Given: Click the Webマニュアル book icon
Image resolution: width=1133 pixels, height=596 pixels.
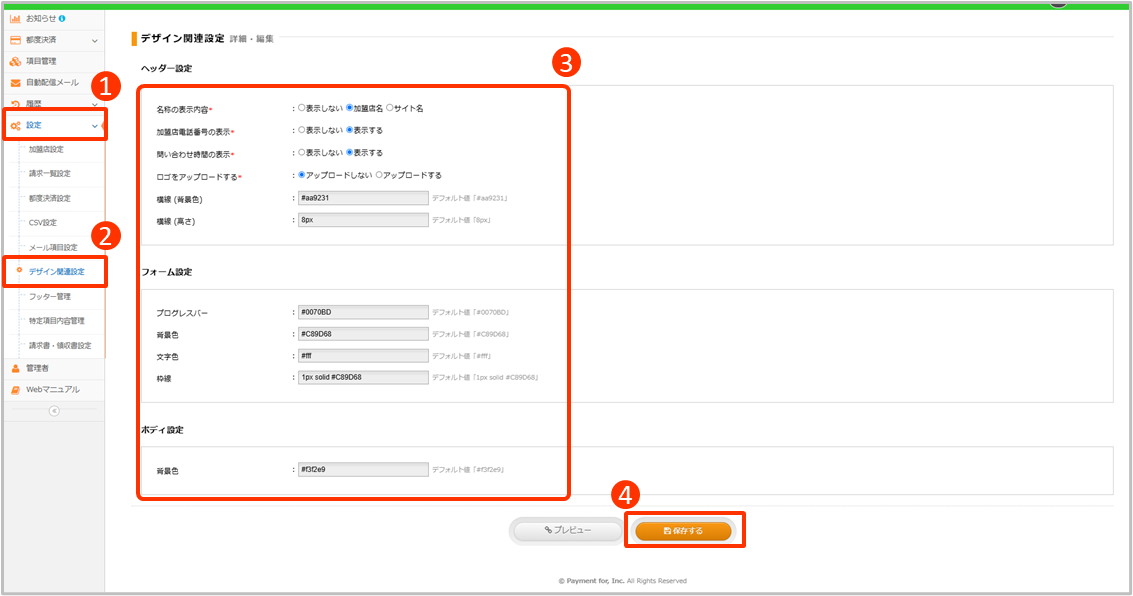Looking at the screenshot, I should click(x=15, y=389).
